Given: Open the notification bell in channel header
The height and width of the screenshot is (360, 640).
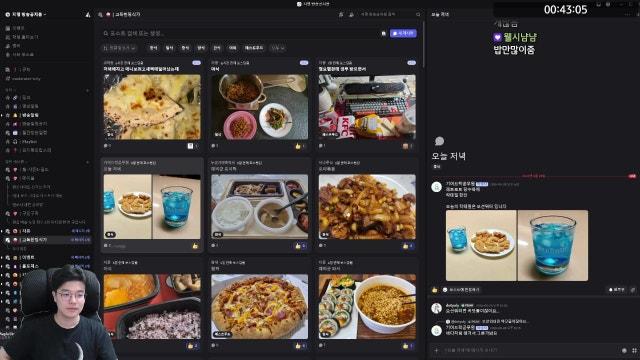Looking at the screenshot, I should pyautogui.click(x=351, y=15).
